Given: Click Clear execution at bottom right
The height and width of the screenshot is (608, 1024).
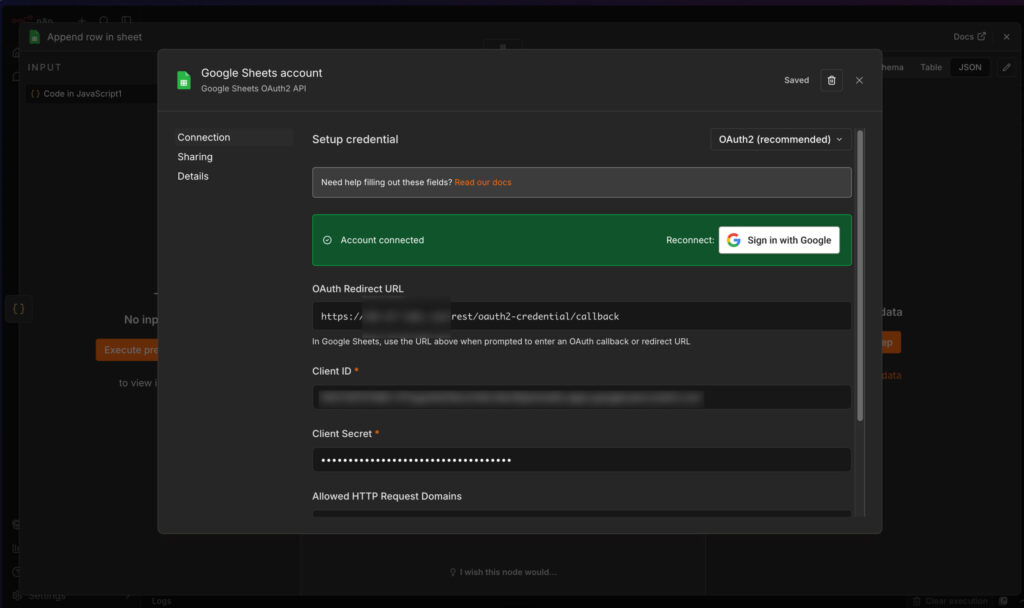Looking at the screenshot, I should point(950,601).
